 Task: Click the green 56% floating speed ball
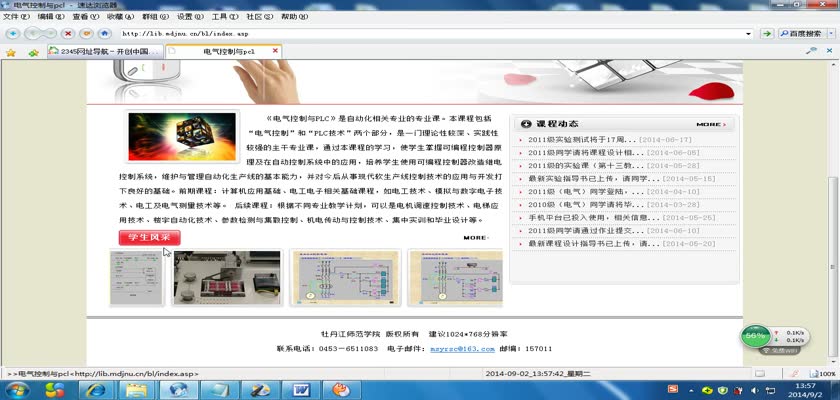(x=755, y=336)
